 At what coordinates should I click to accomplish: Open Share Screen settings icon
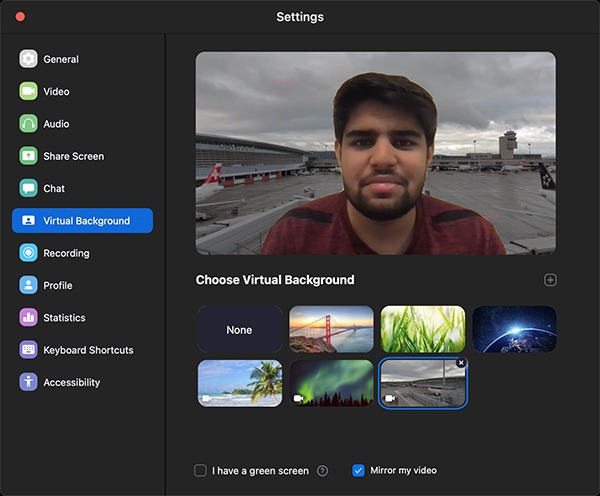[28, 156]
